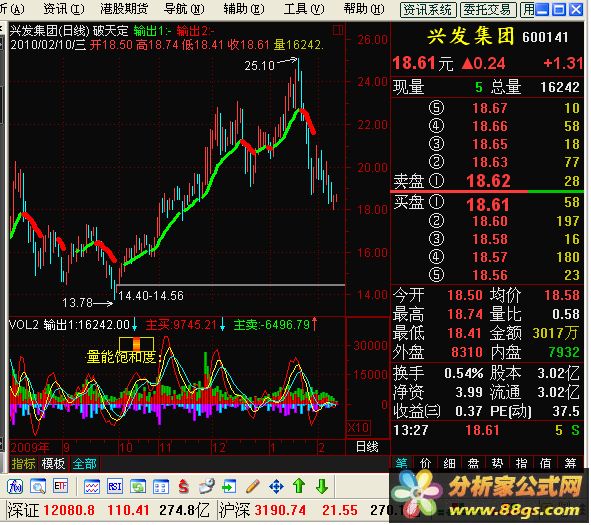This screenshot has width=591, height=525.
Task: Switch to the 全部 tab
Action: click(x=84, y=464)
